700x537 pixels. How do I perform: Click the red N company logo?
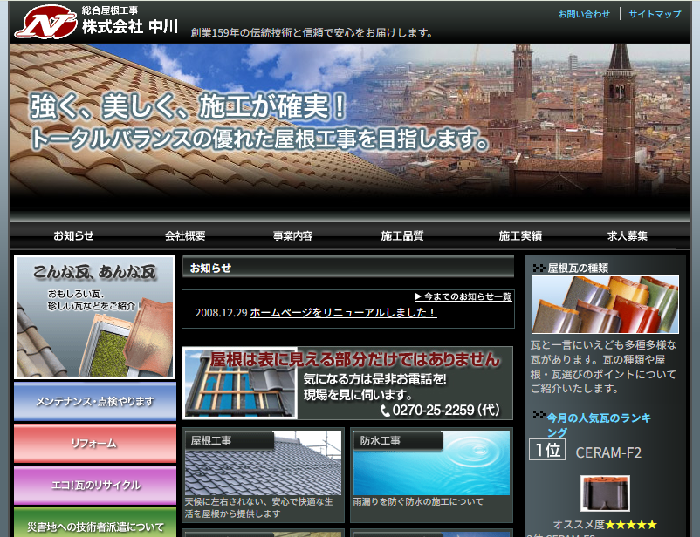46,22
